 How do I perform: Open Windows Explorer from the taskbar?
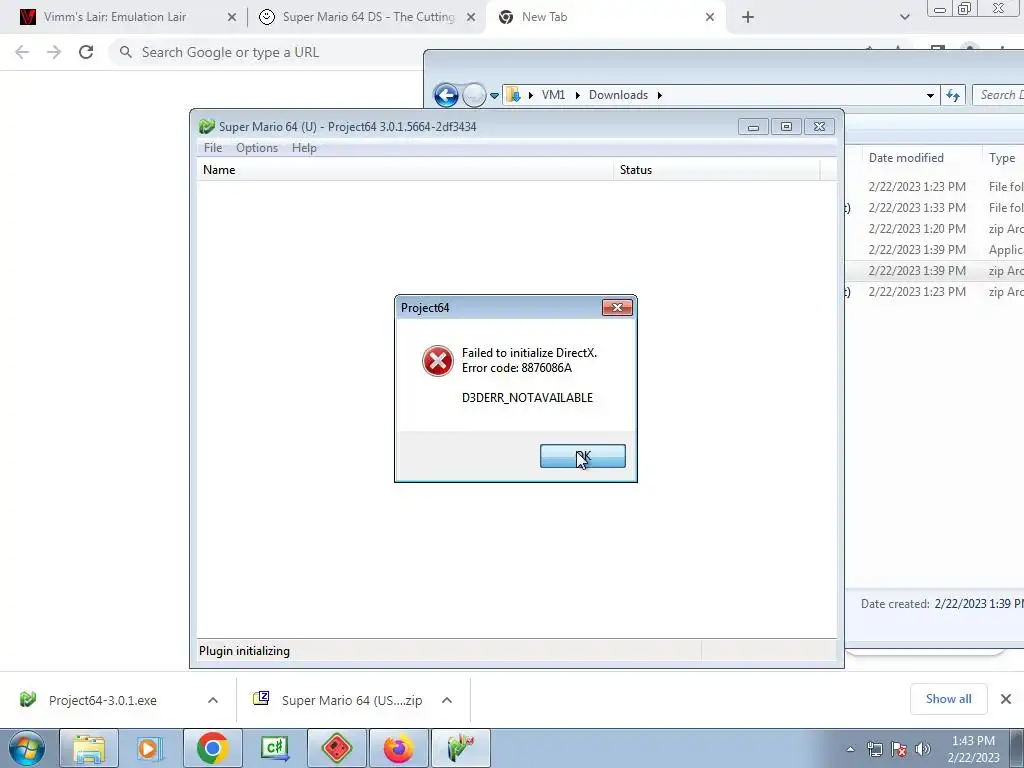coord(89,748)
